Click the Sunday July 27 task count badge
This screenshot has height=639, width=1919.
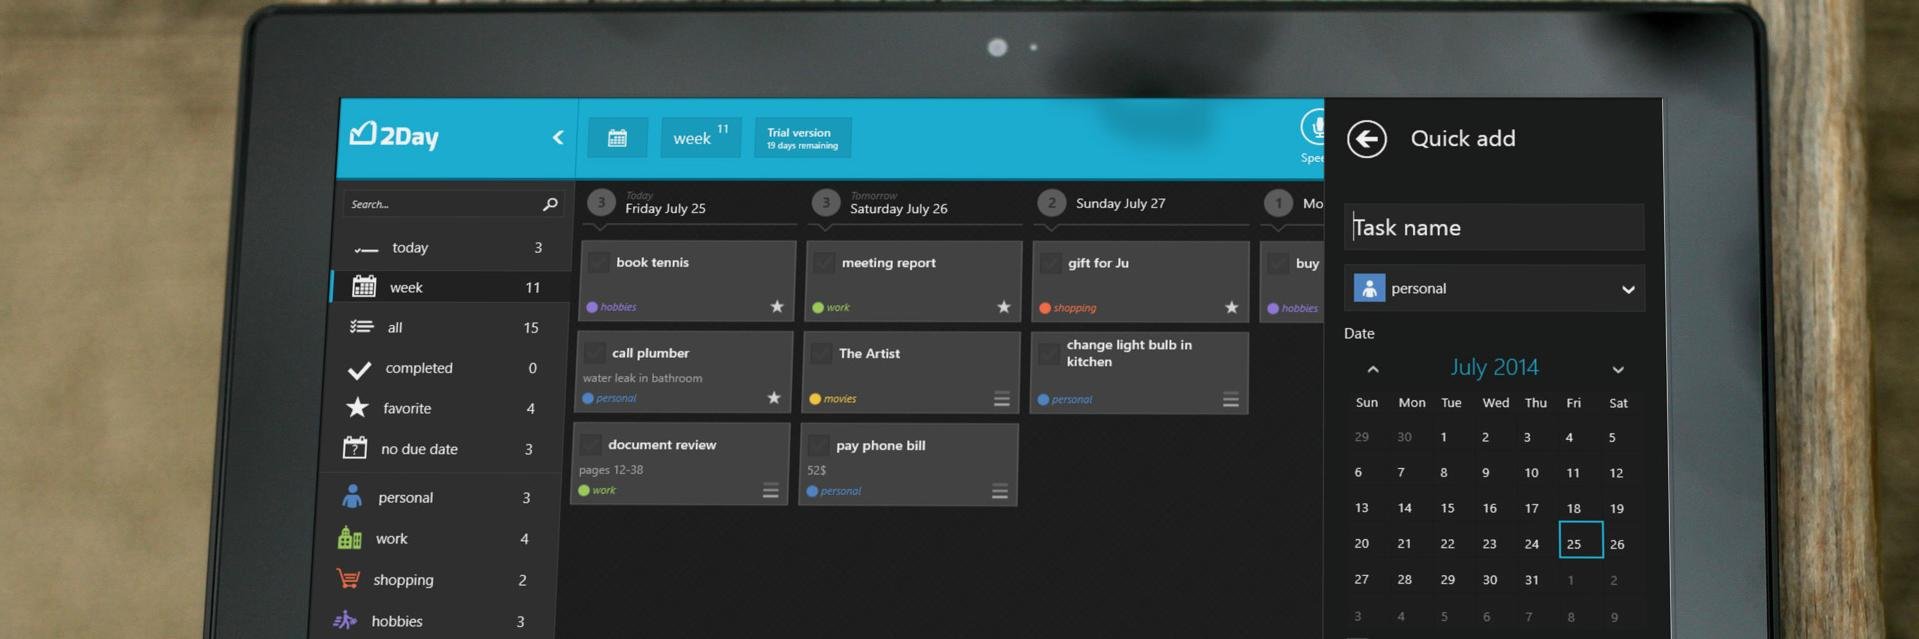tap(1051, 203)
